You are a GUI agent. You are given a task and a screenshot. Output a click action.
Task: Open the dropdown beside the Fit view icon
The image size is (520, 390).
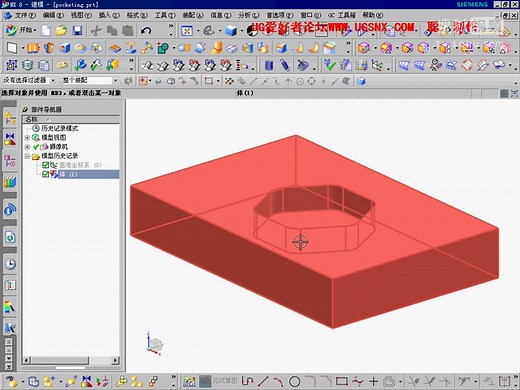pos(197,31)
